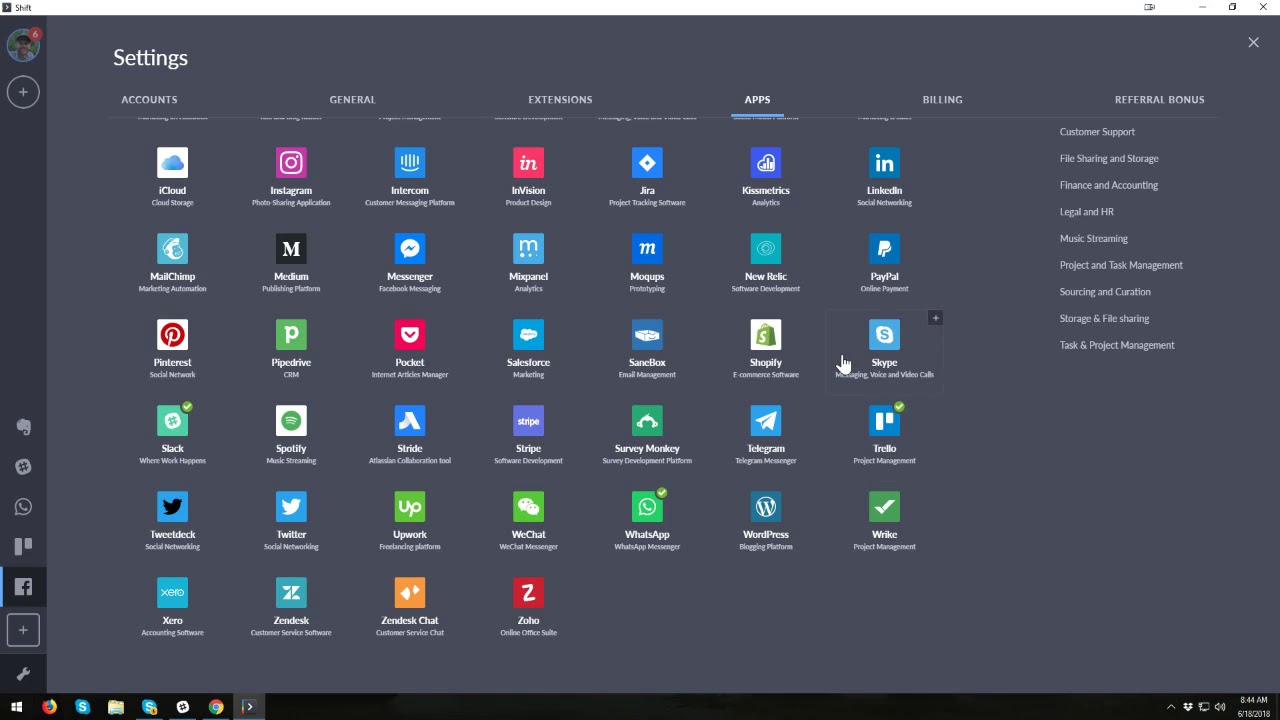Click the plus badge on Skype tile
This screenshot has width=1280, height=720.
tap(935, 318)
